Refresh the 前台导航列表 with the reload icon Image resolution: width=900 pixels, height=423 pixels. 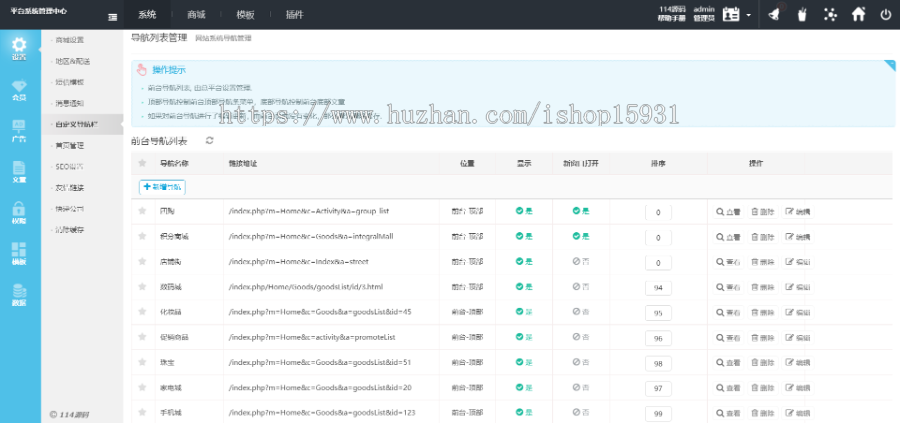click(x=210, y=140)
